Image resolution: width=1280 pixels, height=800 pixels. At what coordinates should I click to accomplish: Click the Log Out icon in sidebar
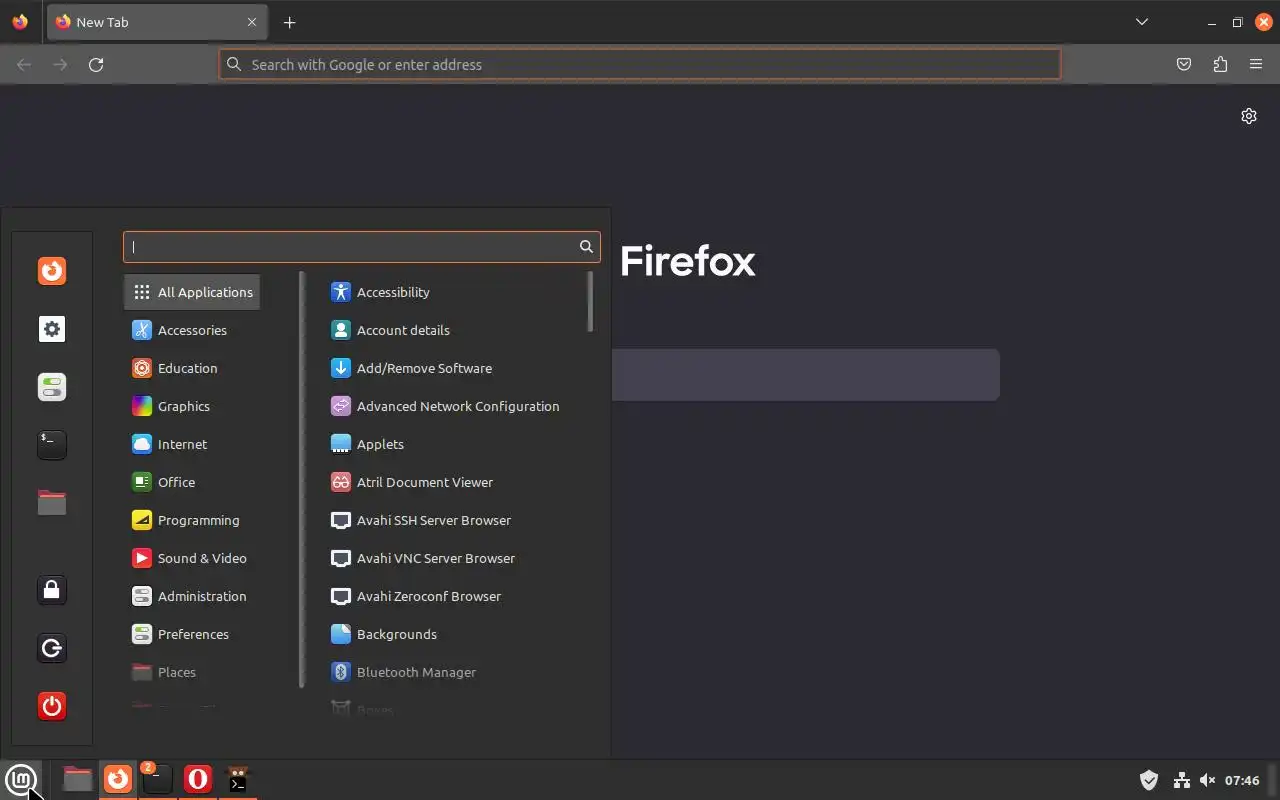52,648
